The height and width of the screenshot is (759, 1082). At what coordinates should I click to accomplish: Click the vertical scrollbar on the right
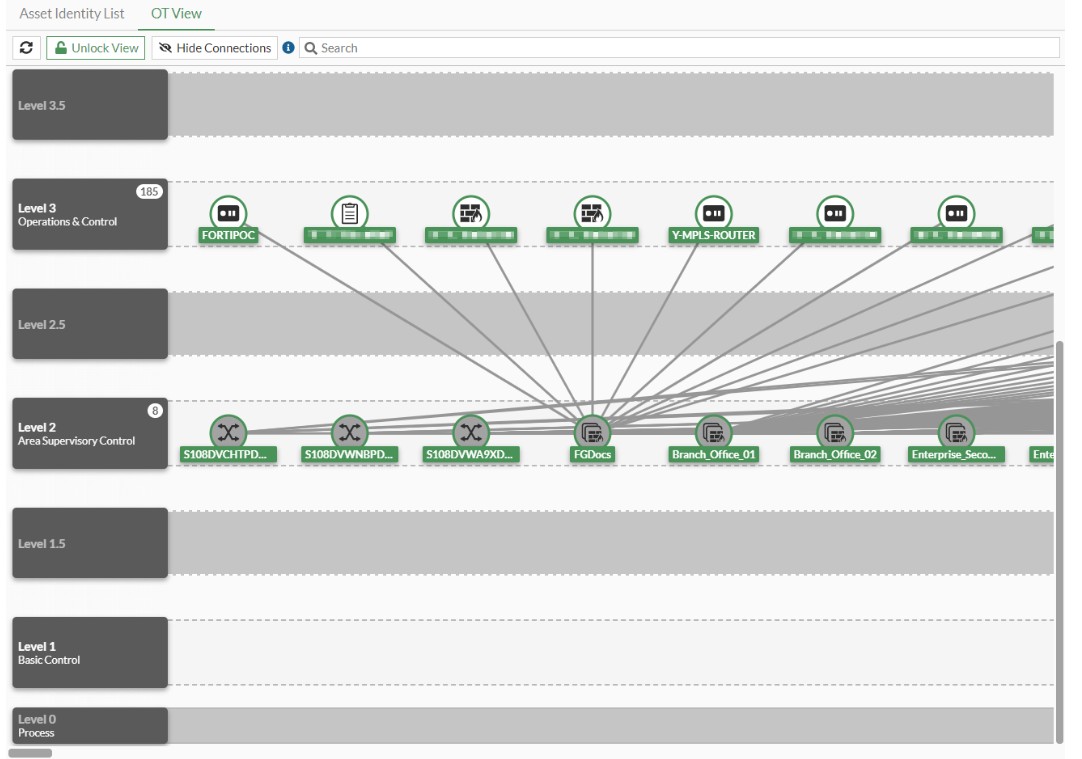click(1059, 540)
